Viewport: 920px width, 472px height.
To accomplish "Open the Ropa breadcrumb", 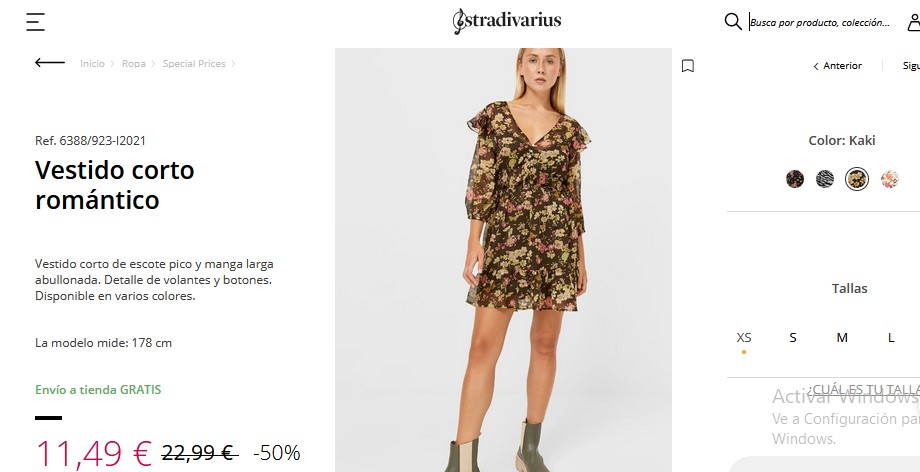I will [134, 63].
